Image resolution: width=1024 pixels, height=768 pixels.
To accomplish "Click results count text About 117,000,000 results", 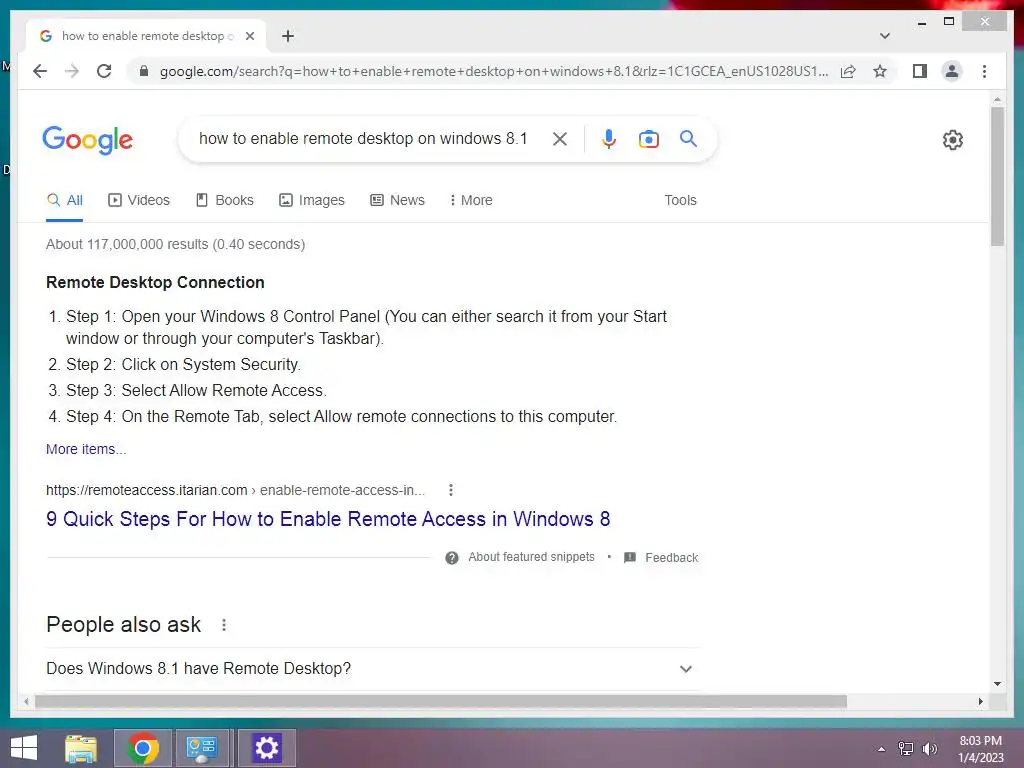I will [x=176, y=244].
